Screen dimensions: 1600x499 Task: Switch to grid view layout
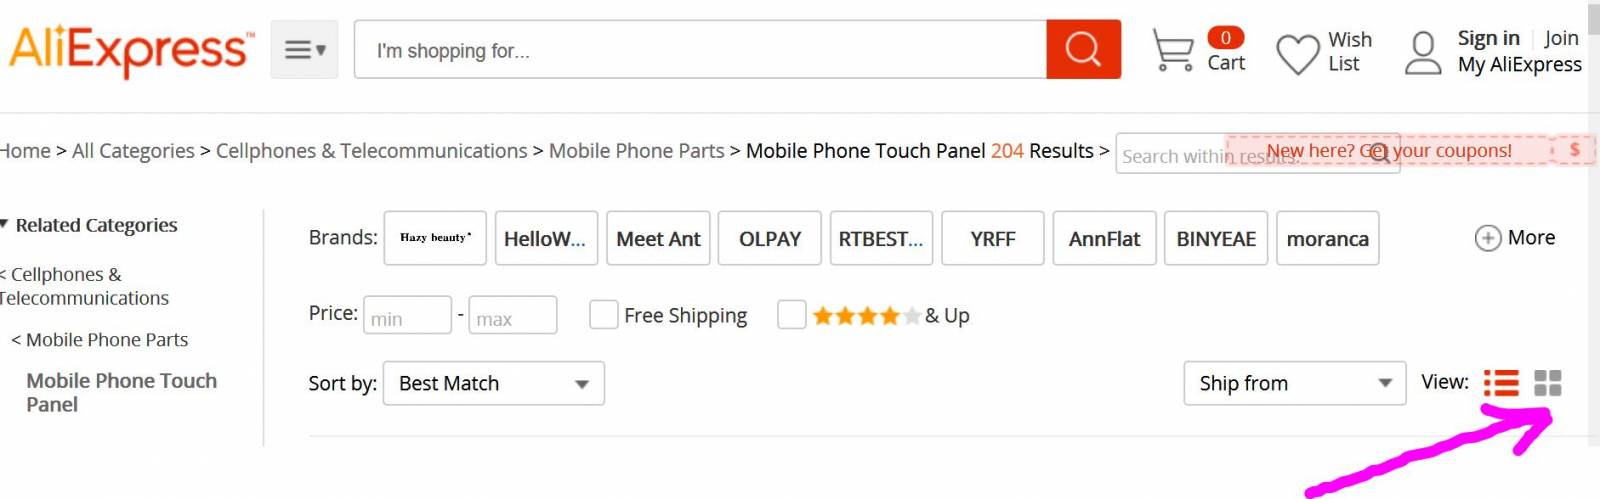coord(1548,383)
